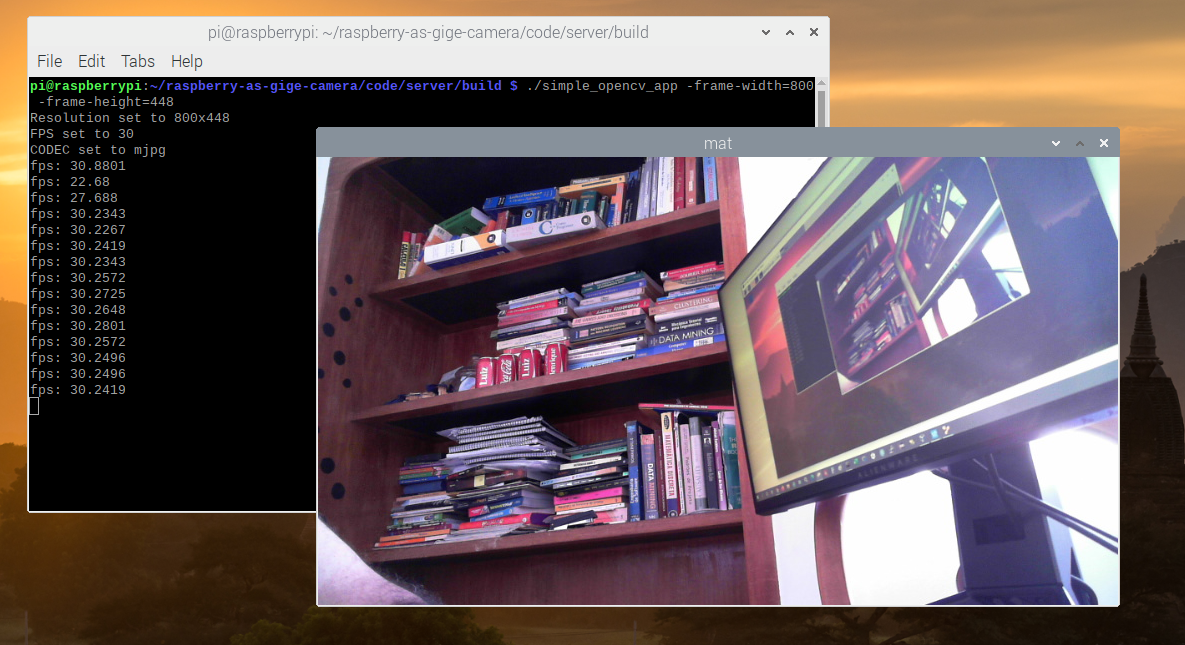Click the 'fps: 30.8801' output line

(x=78, y=166)
